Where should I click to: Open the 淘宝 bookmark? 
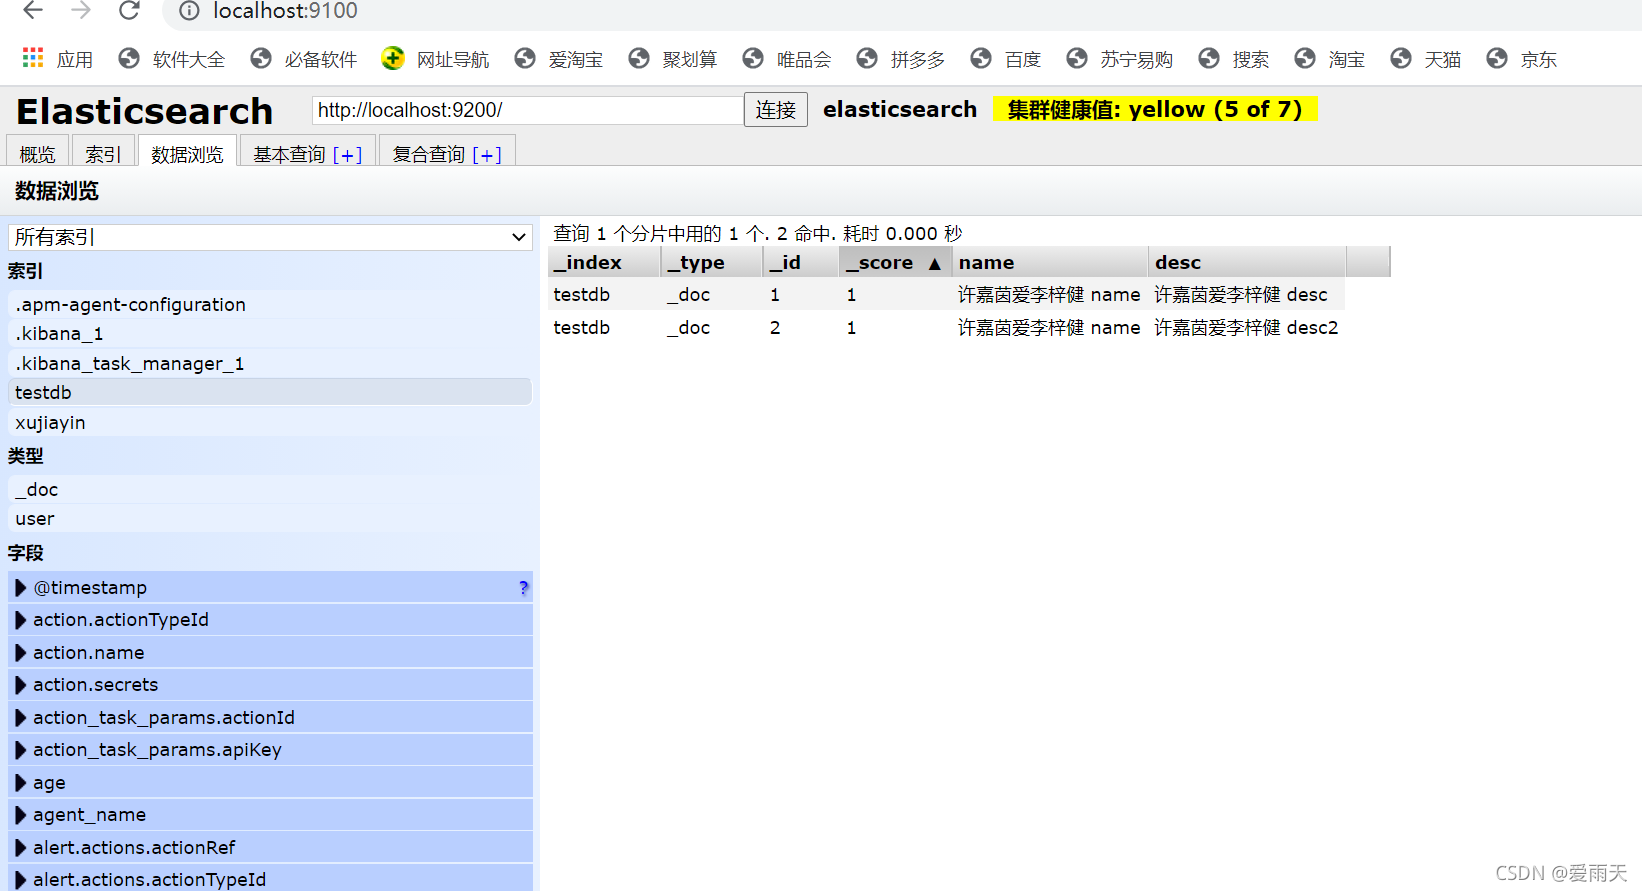(x=1330, y=59)
